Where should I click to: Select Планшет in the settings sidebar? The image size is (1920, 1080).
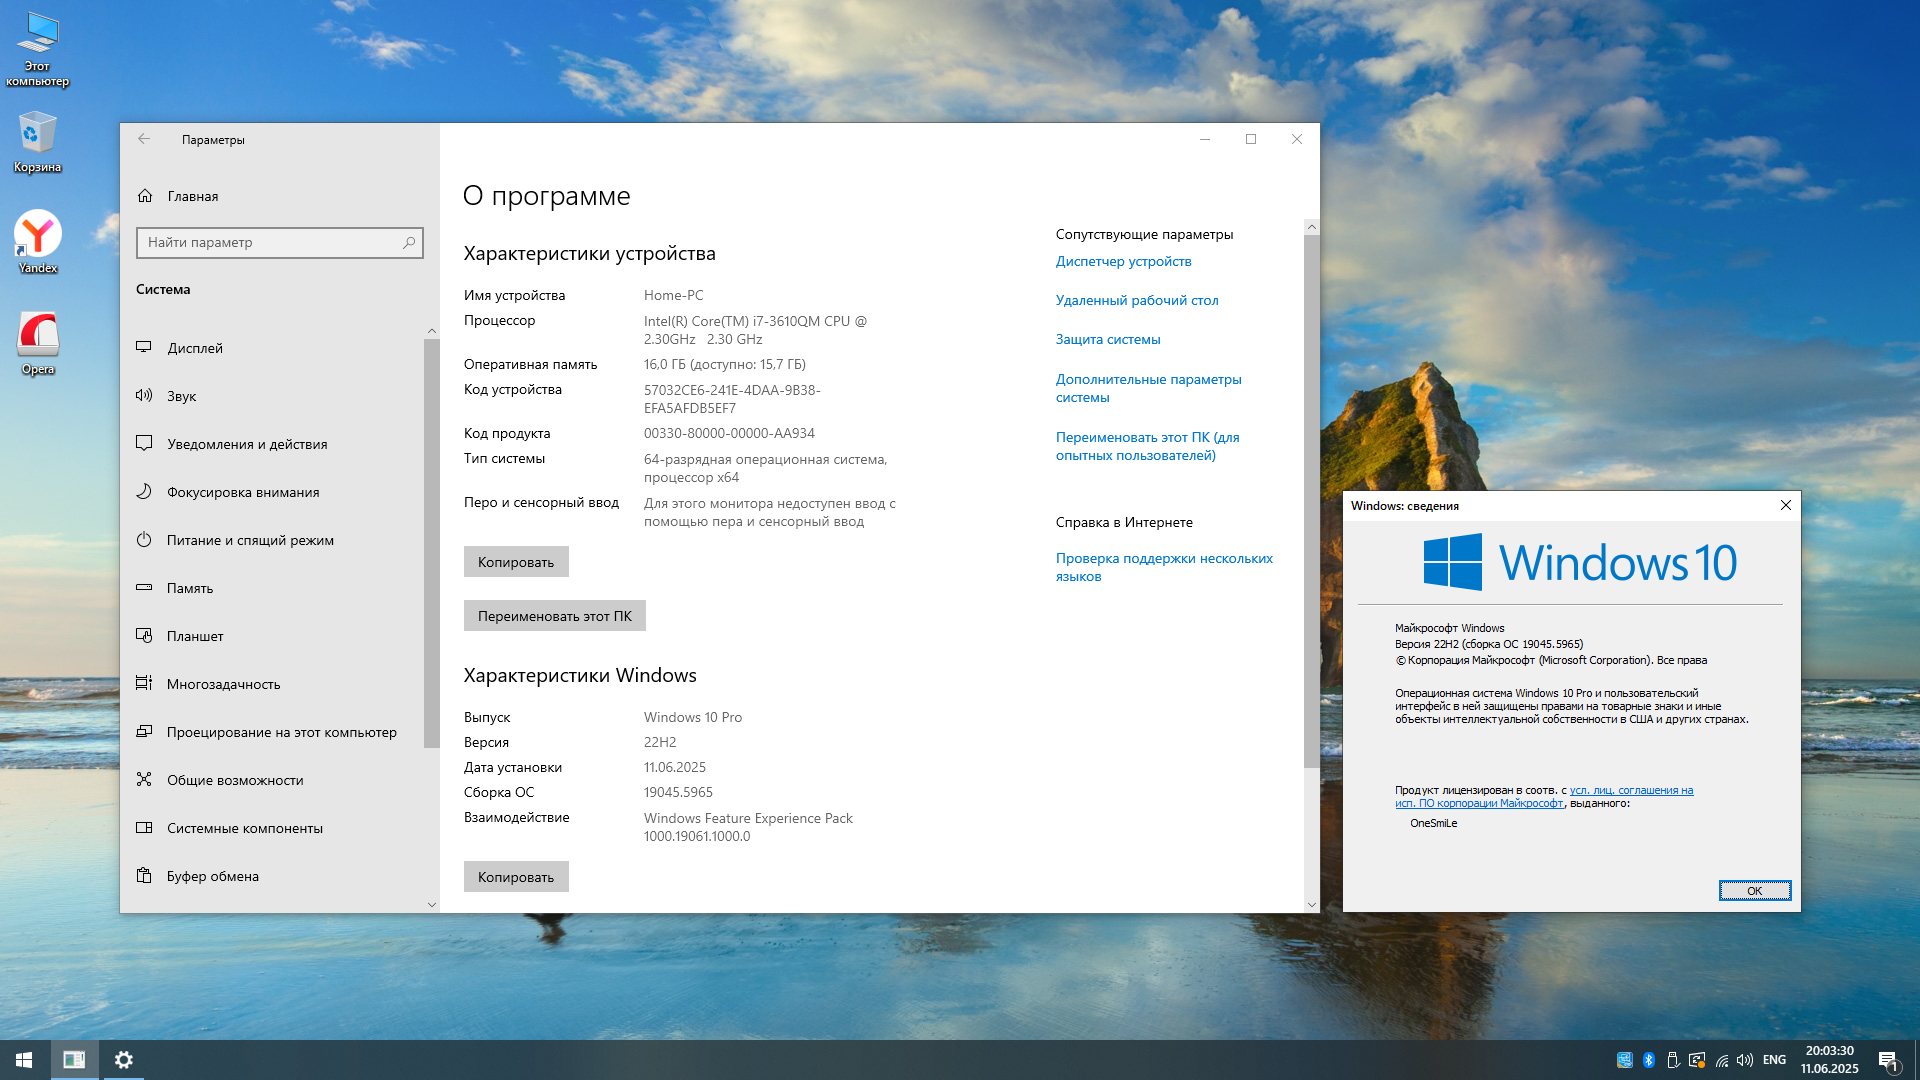click(x=195, y=636)
